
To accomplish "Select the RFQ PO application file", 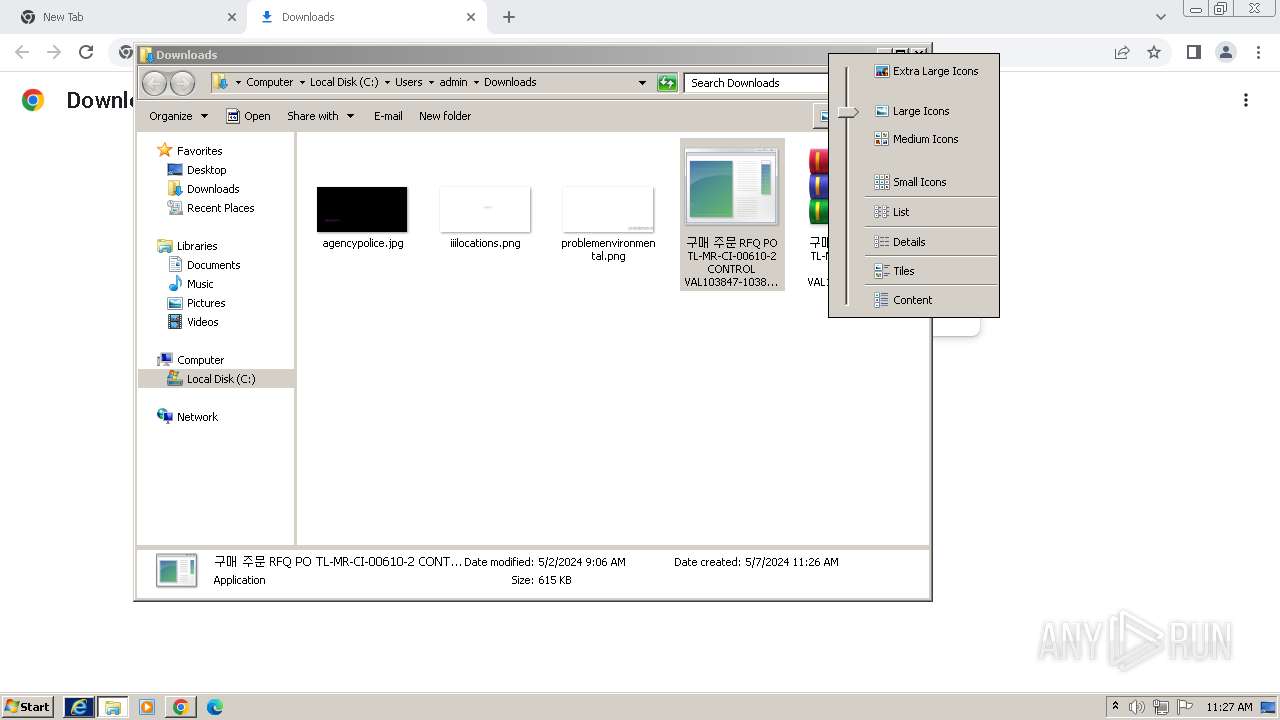I will coord(732,214).
